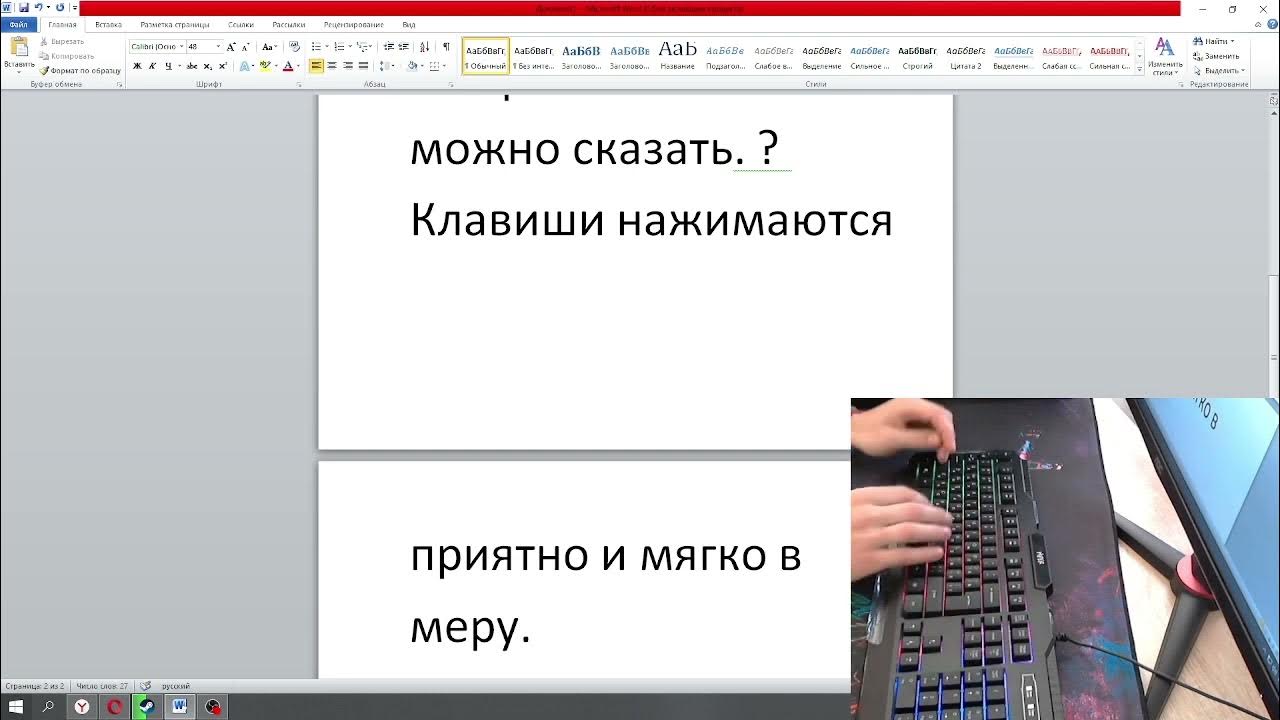1280x720 pixels.
Task: Apply Название style from gallery
Action: (677, 56)
